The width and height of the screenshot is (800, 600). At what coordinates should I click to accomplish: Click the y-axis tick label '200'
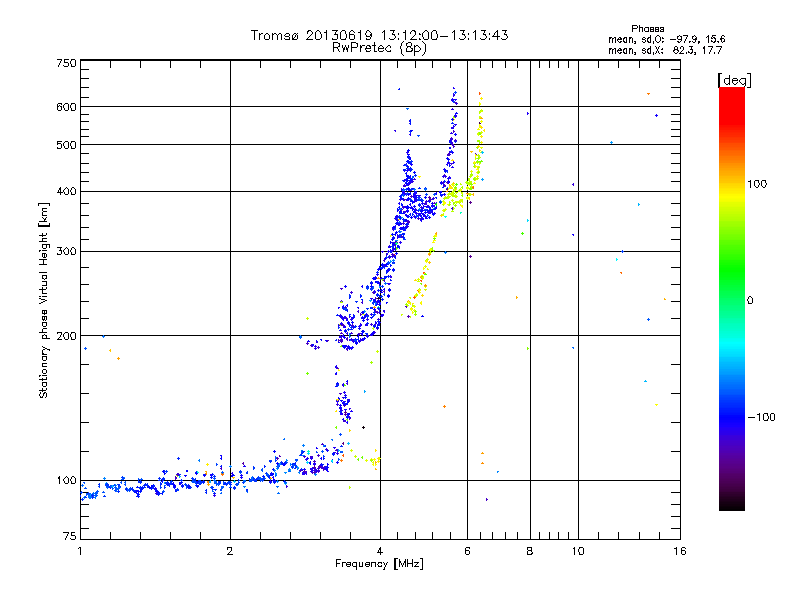tap(66, 336)
